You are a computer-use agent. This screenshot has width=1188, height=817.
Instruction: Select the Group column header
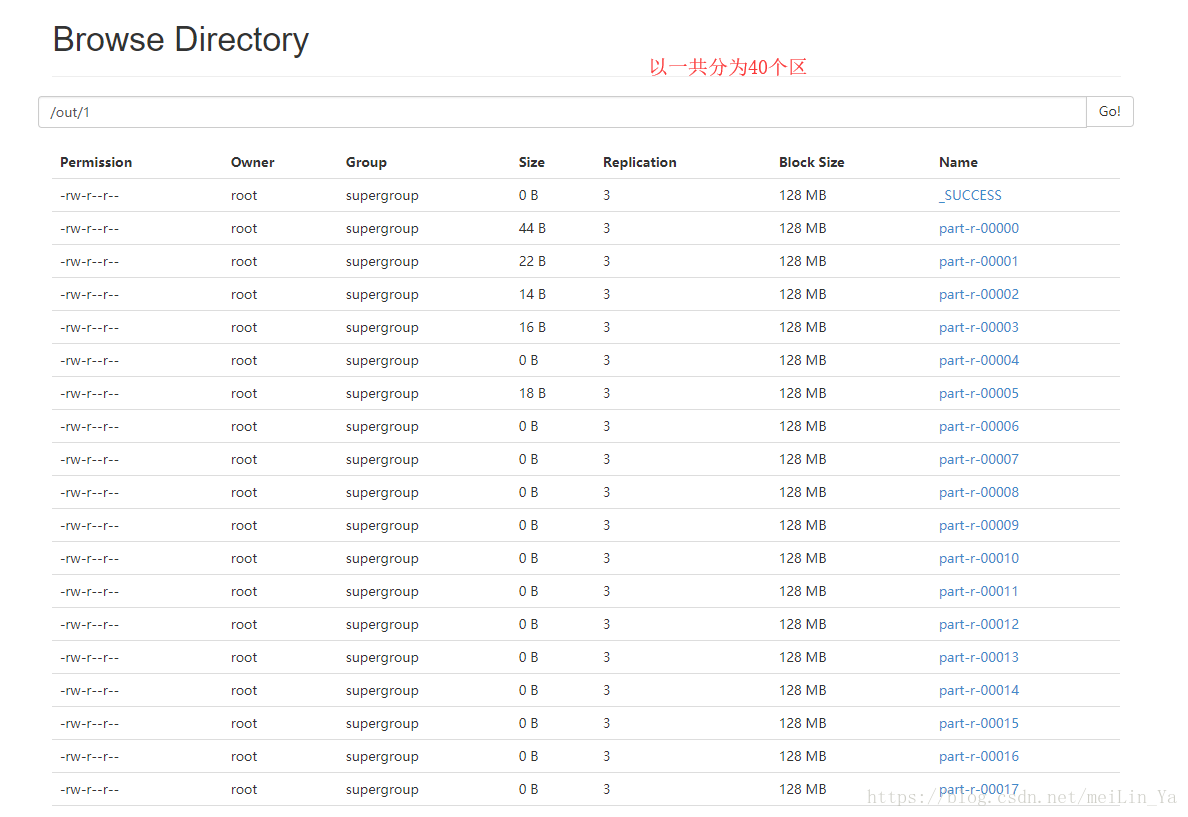[366, 162]
